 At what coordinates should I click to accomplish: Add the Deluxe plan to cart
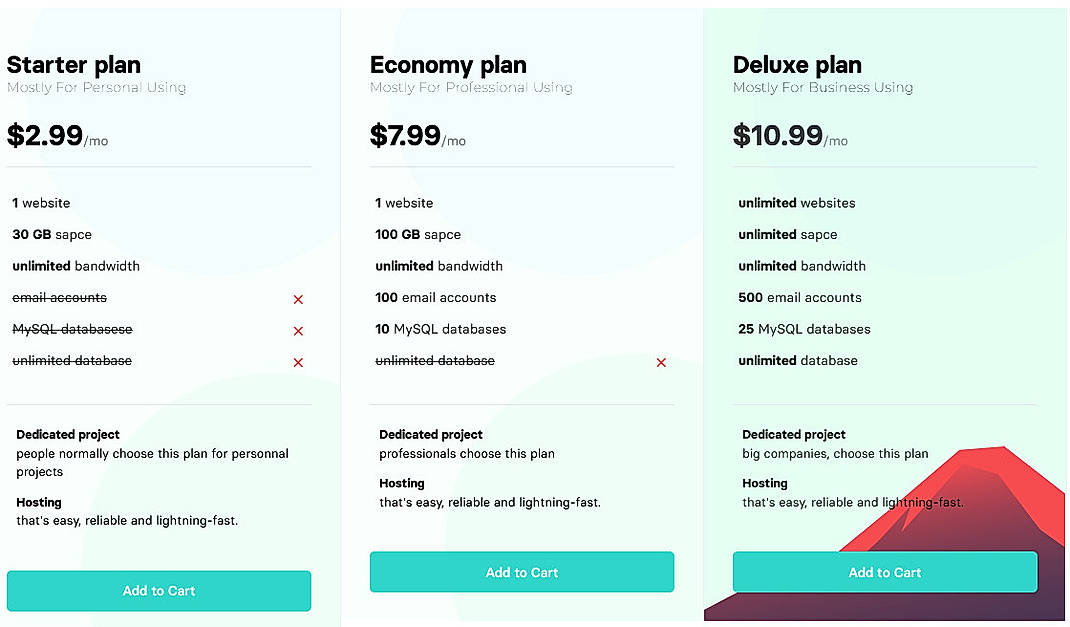coord(885,572)
